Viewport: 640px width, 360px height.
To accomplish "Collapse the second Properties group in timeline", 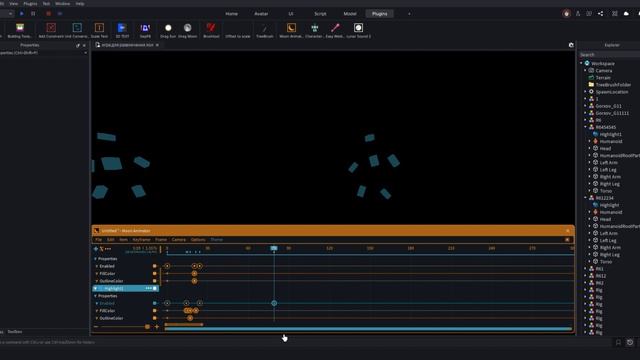I will click(x=96, y=296).
